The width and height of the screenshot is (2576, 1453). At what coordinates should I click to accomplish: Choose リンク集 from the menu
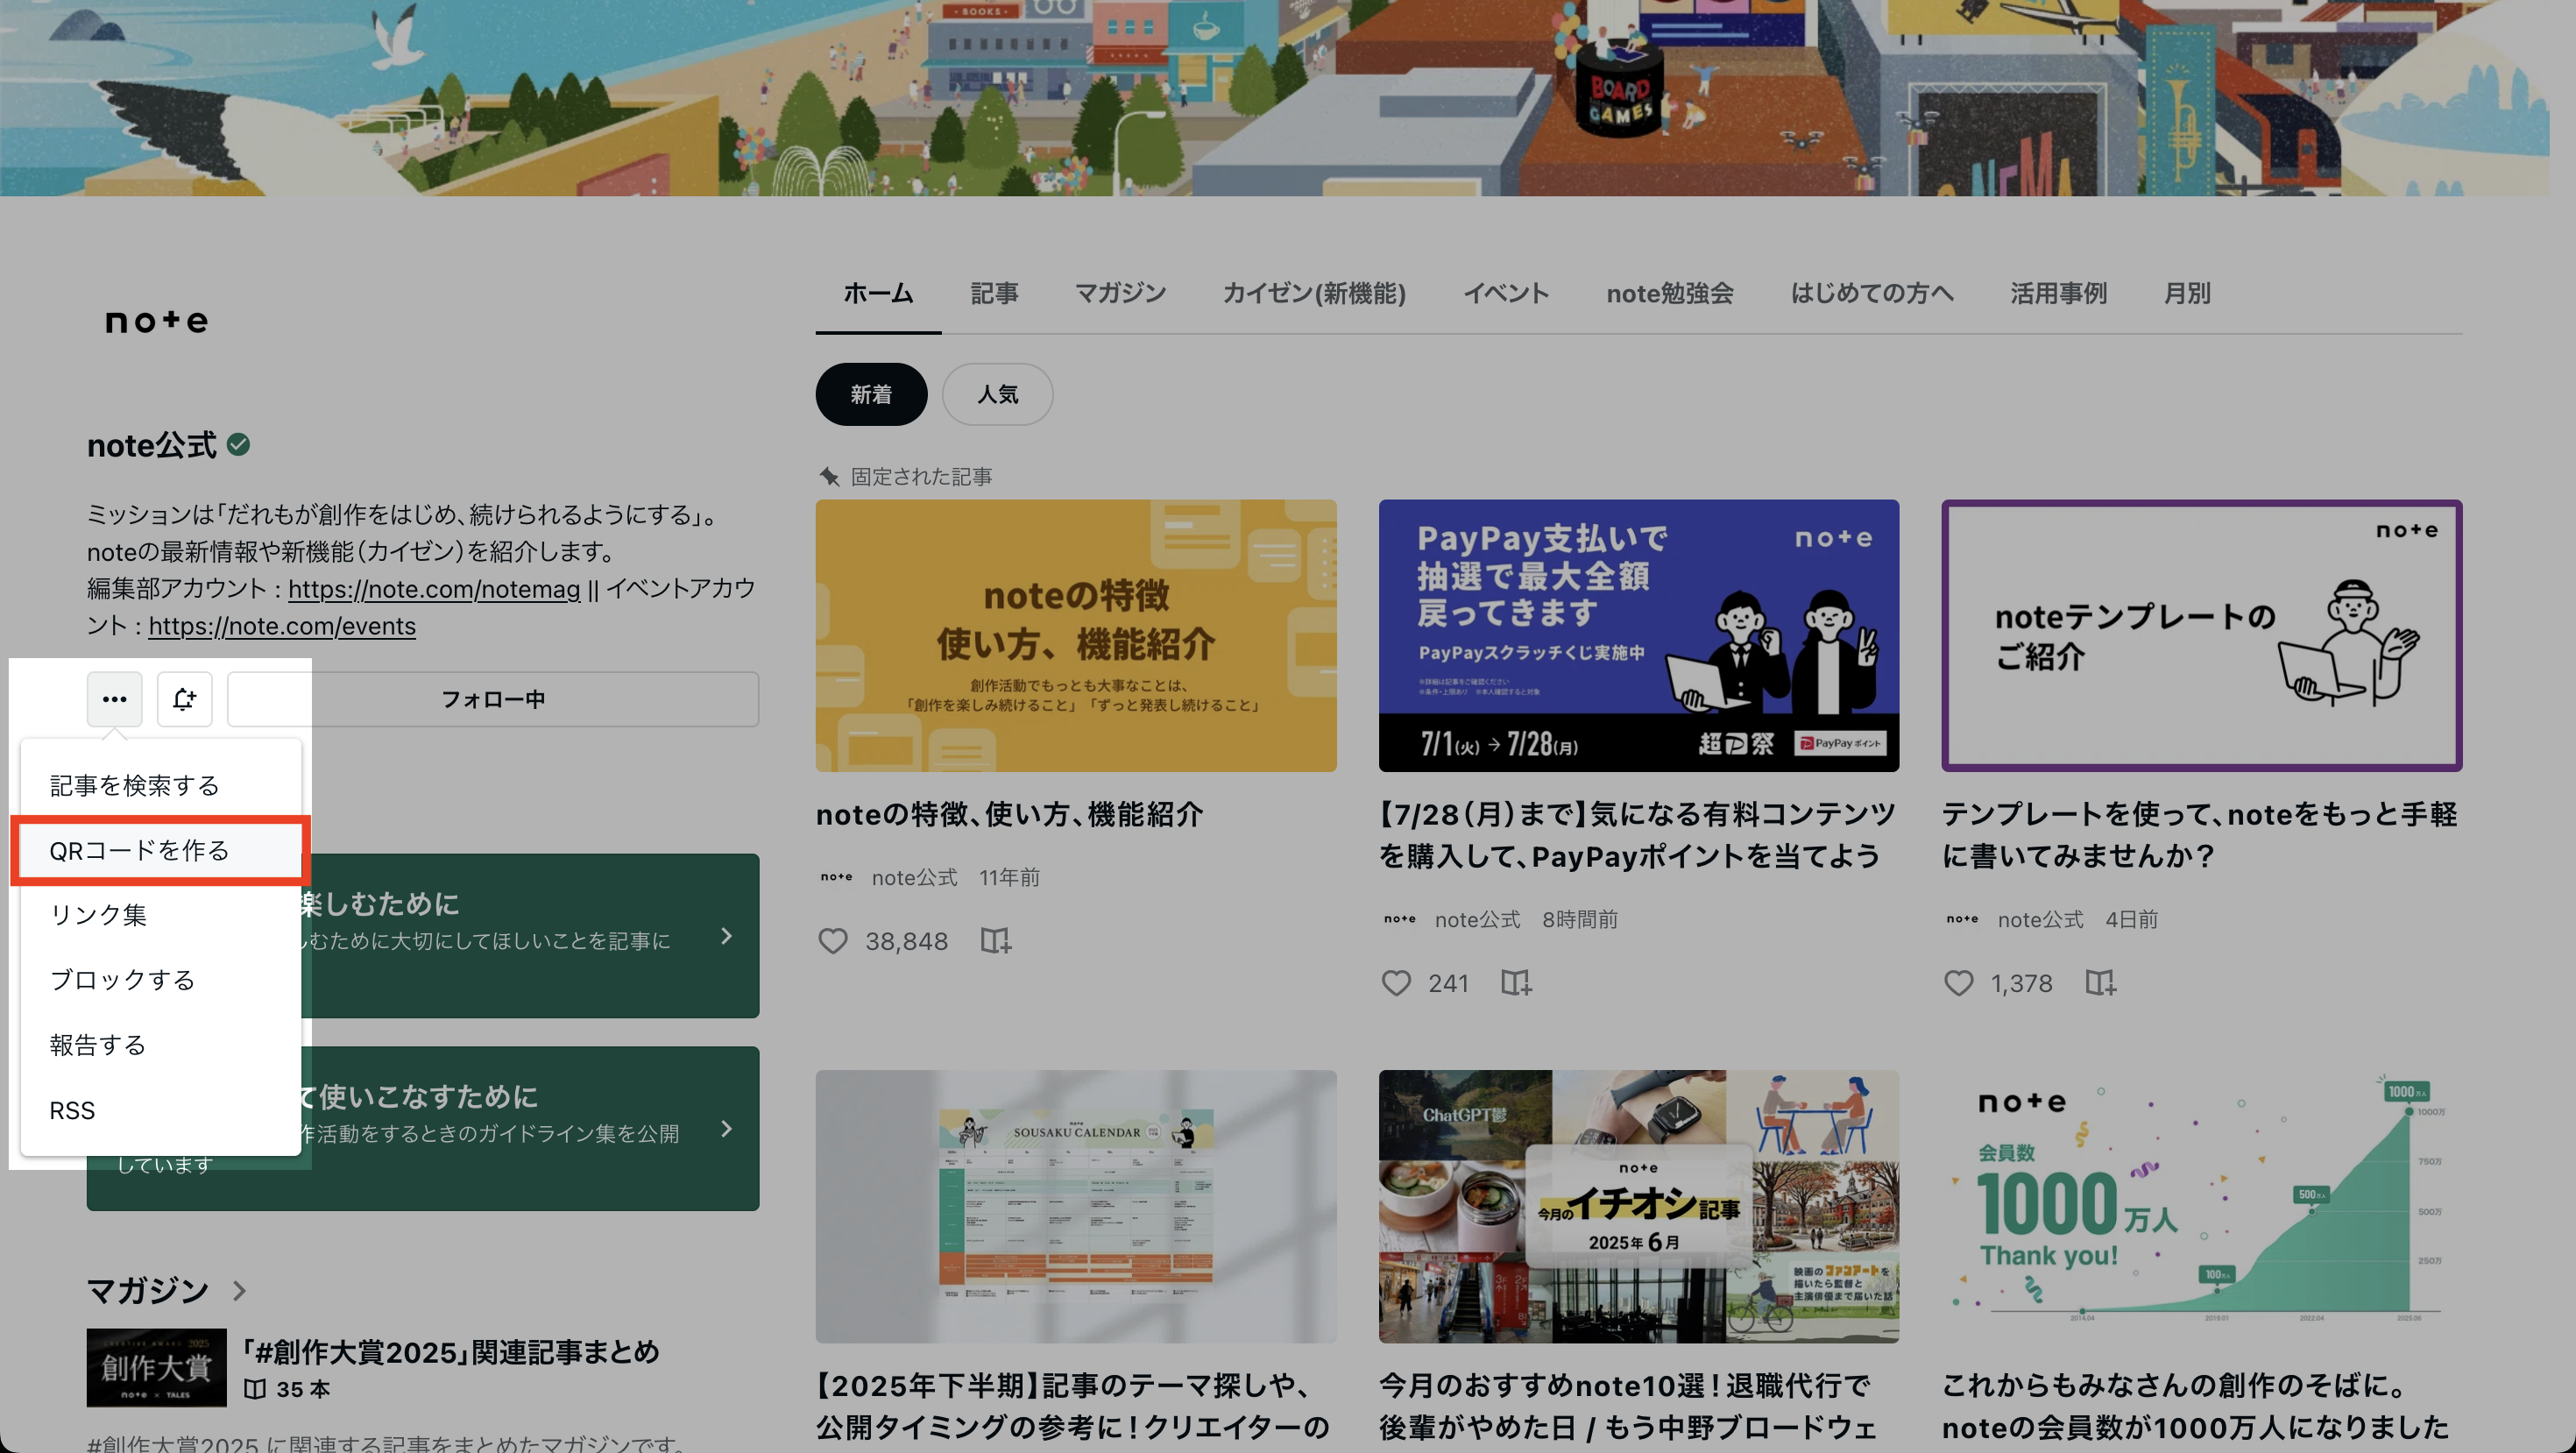[160, 915]
